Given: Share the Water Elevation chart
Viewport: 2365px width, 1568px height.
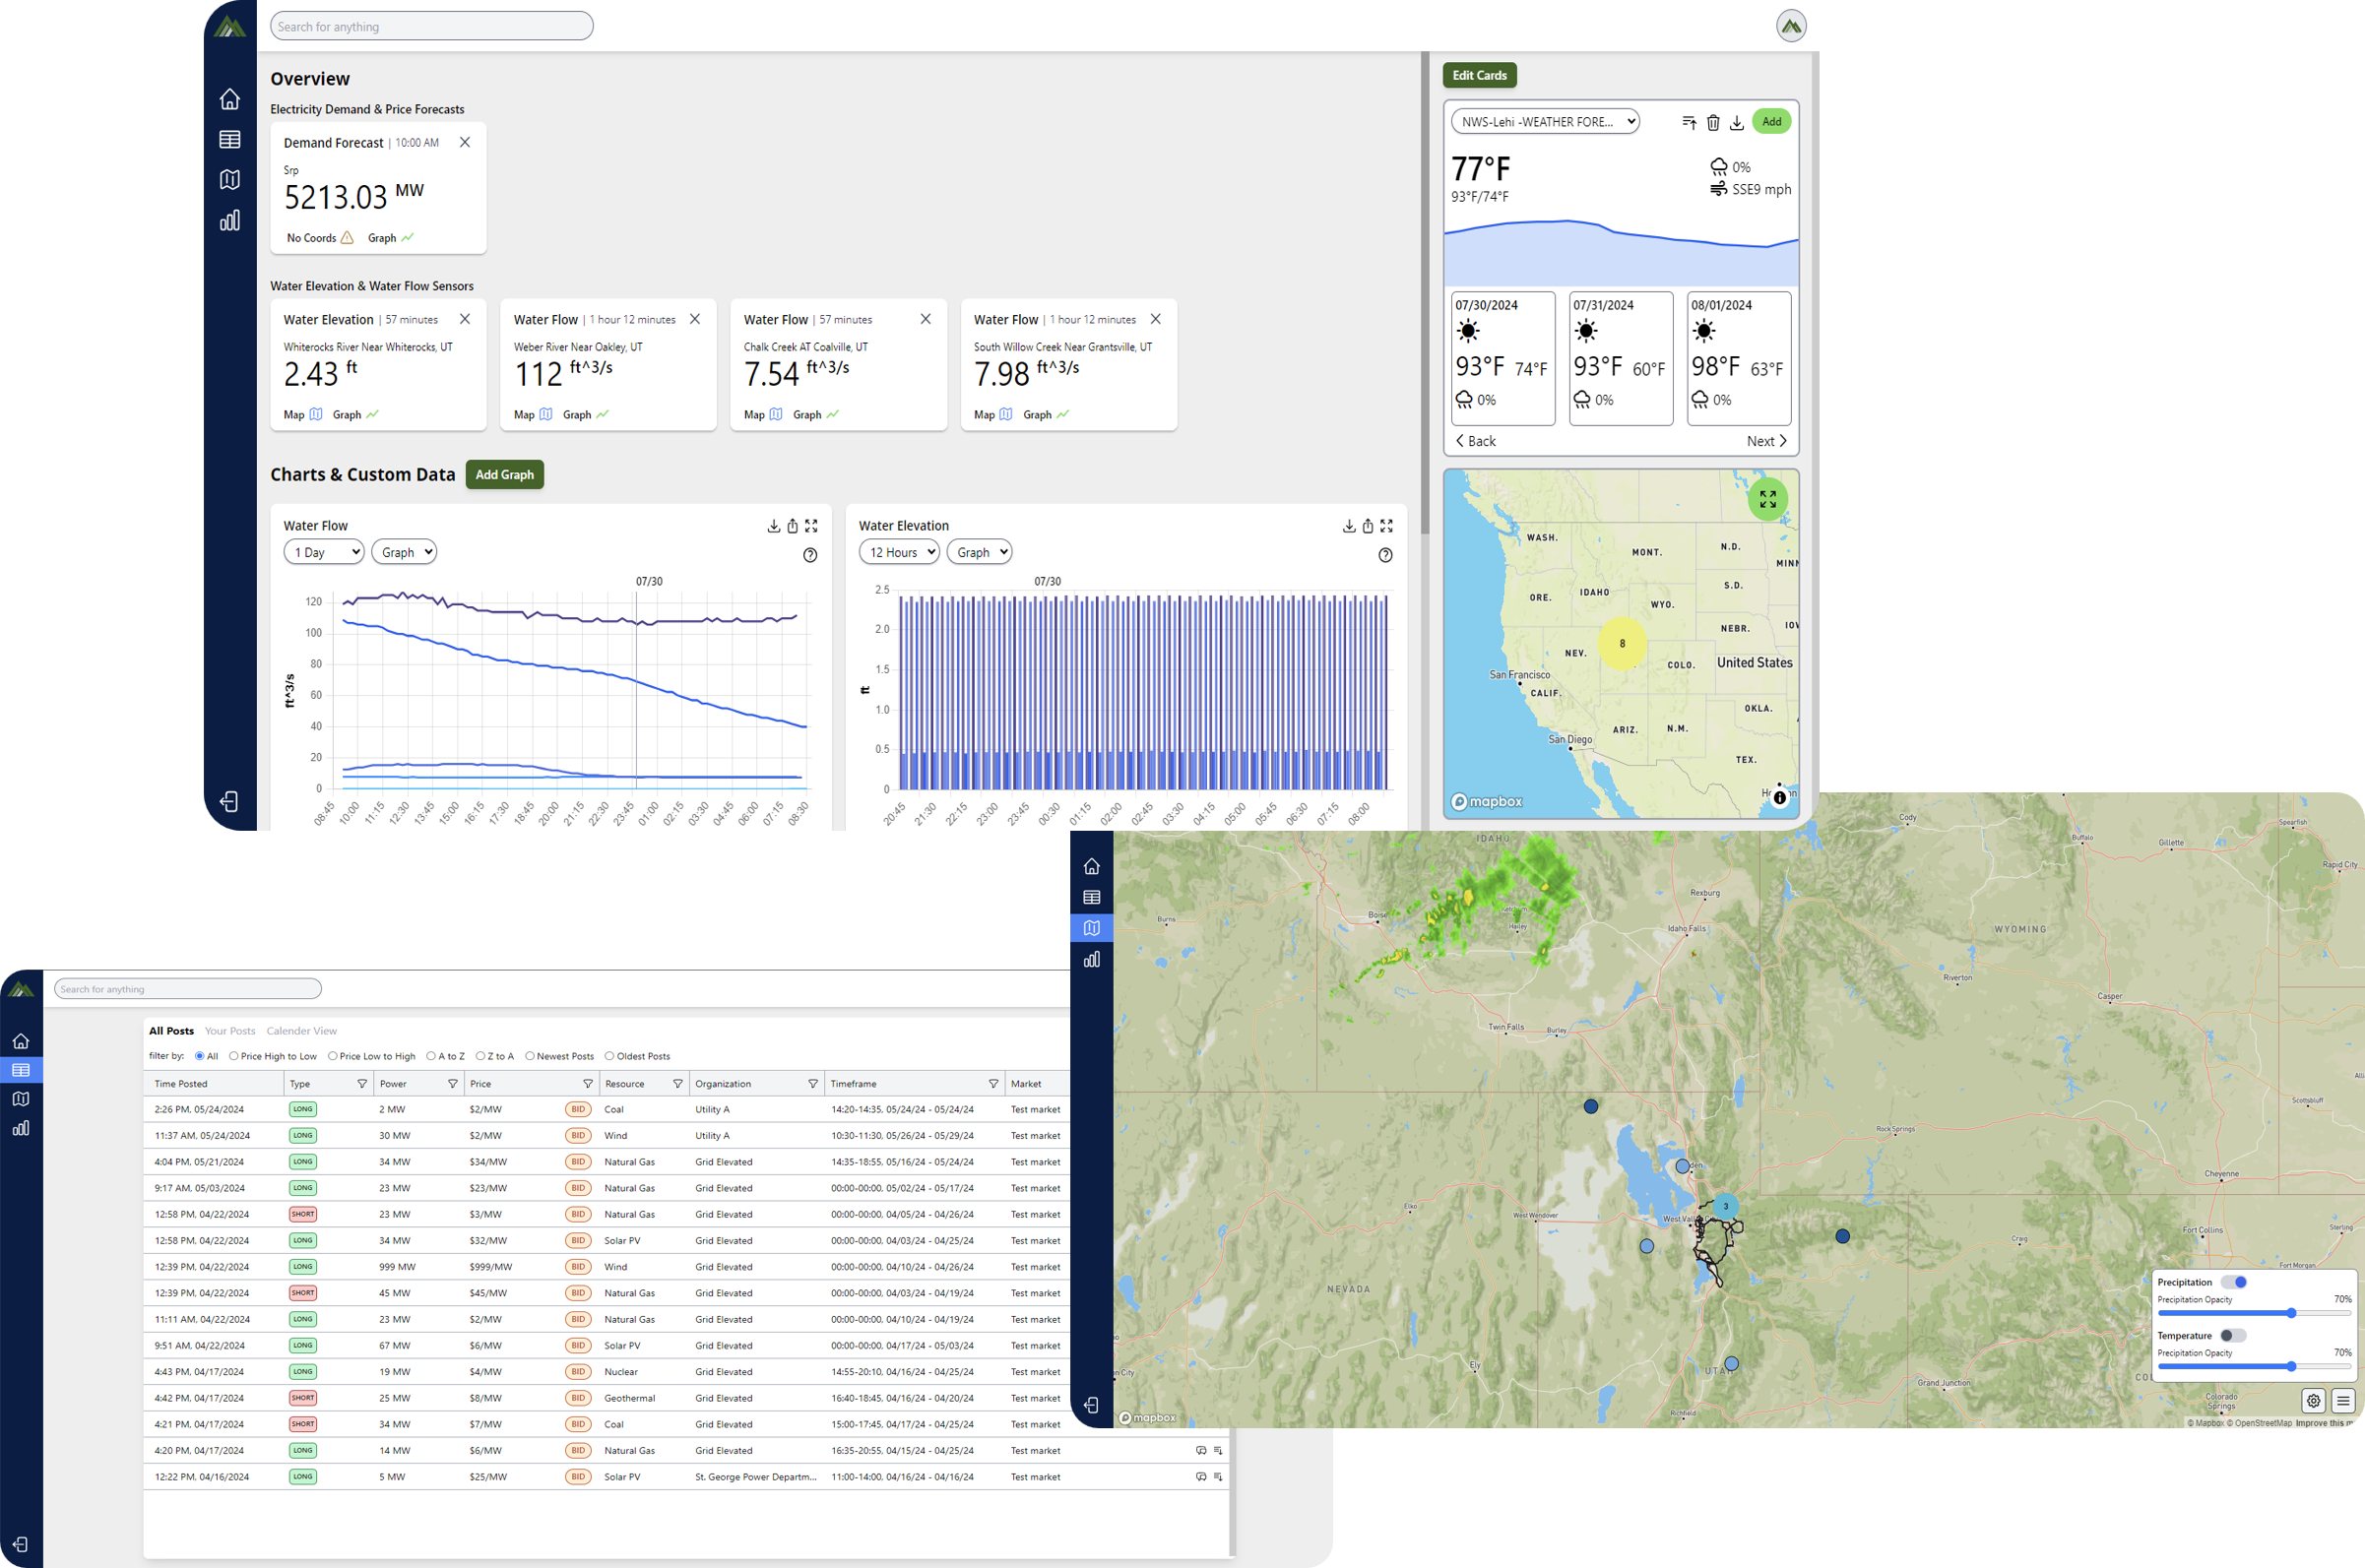Looking at the screenshot, I should (x=1367, y=526).
